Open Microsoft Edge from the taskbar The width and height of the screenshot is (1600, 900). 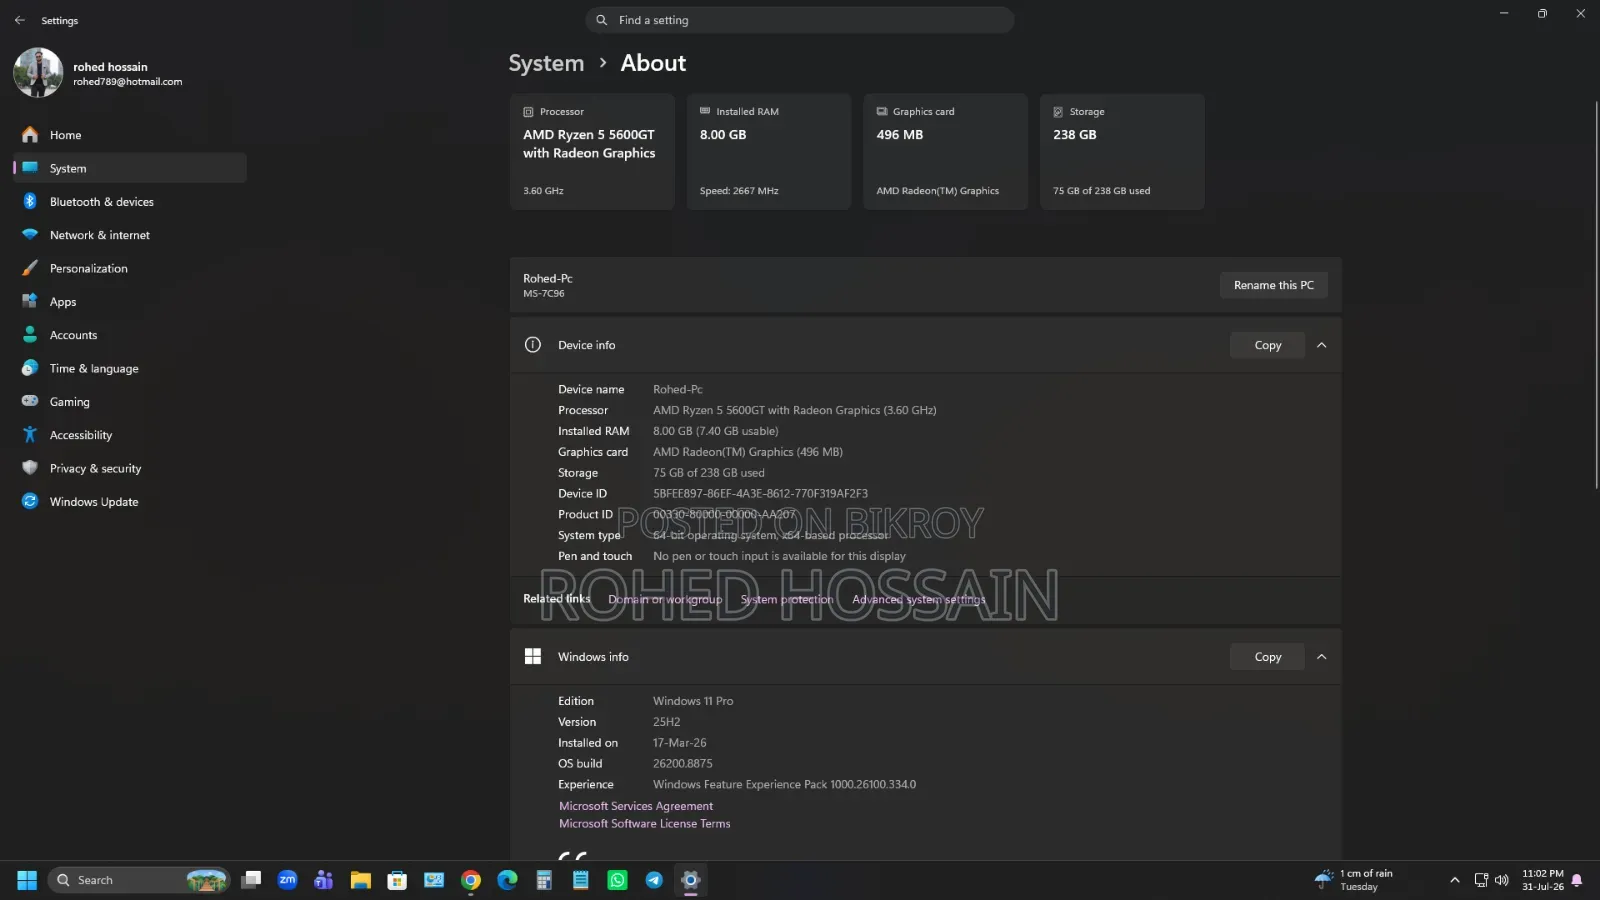(507, 880)
